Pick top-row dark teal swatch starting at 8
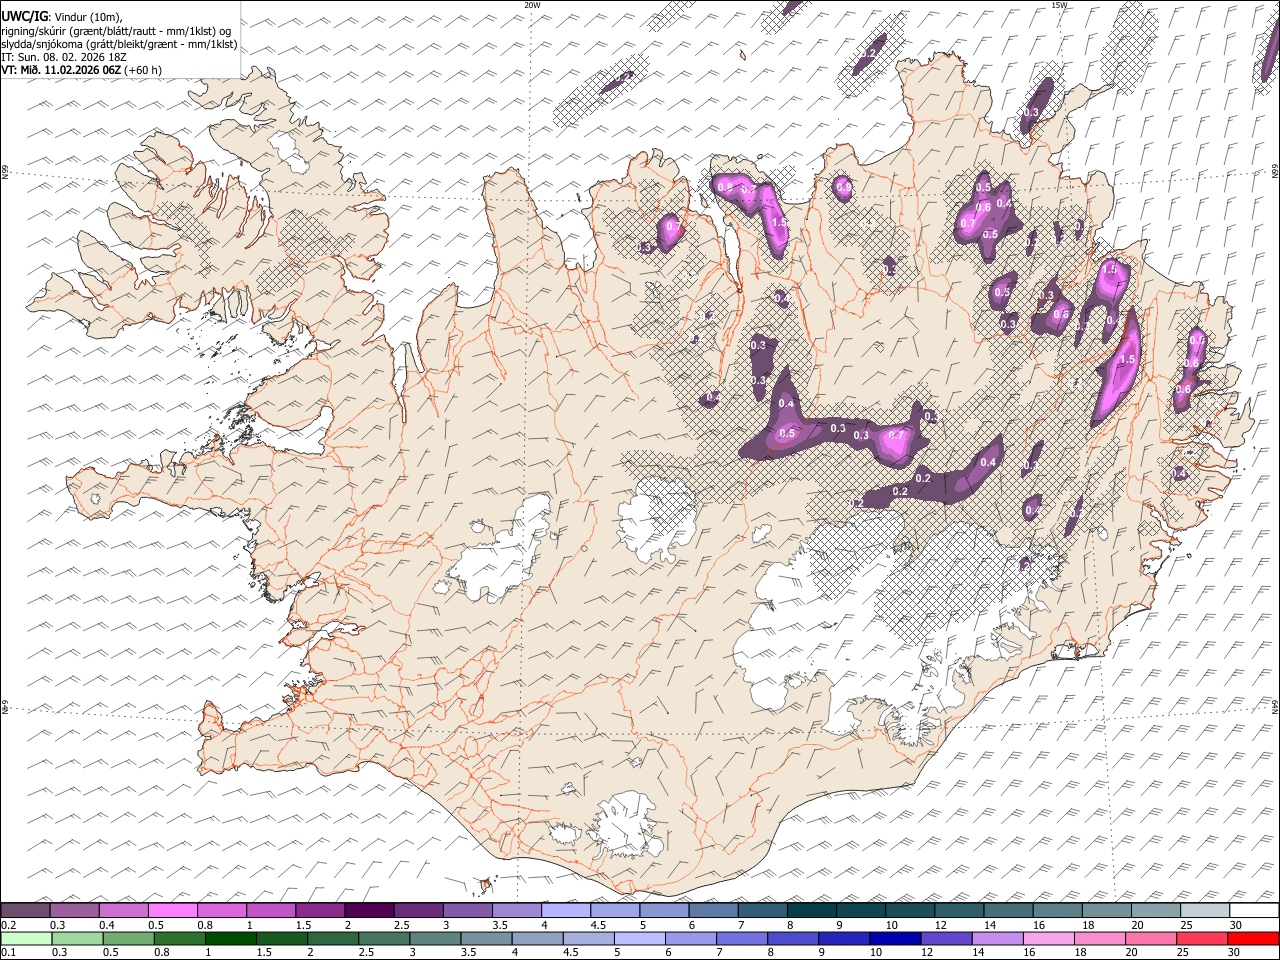 (x=811, y=911)
